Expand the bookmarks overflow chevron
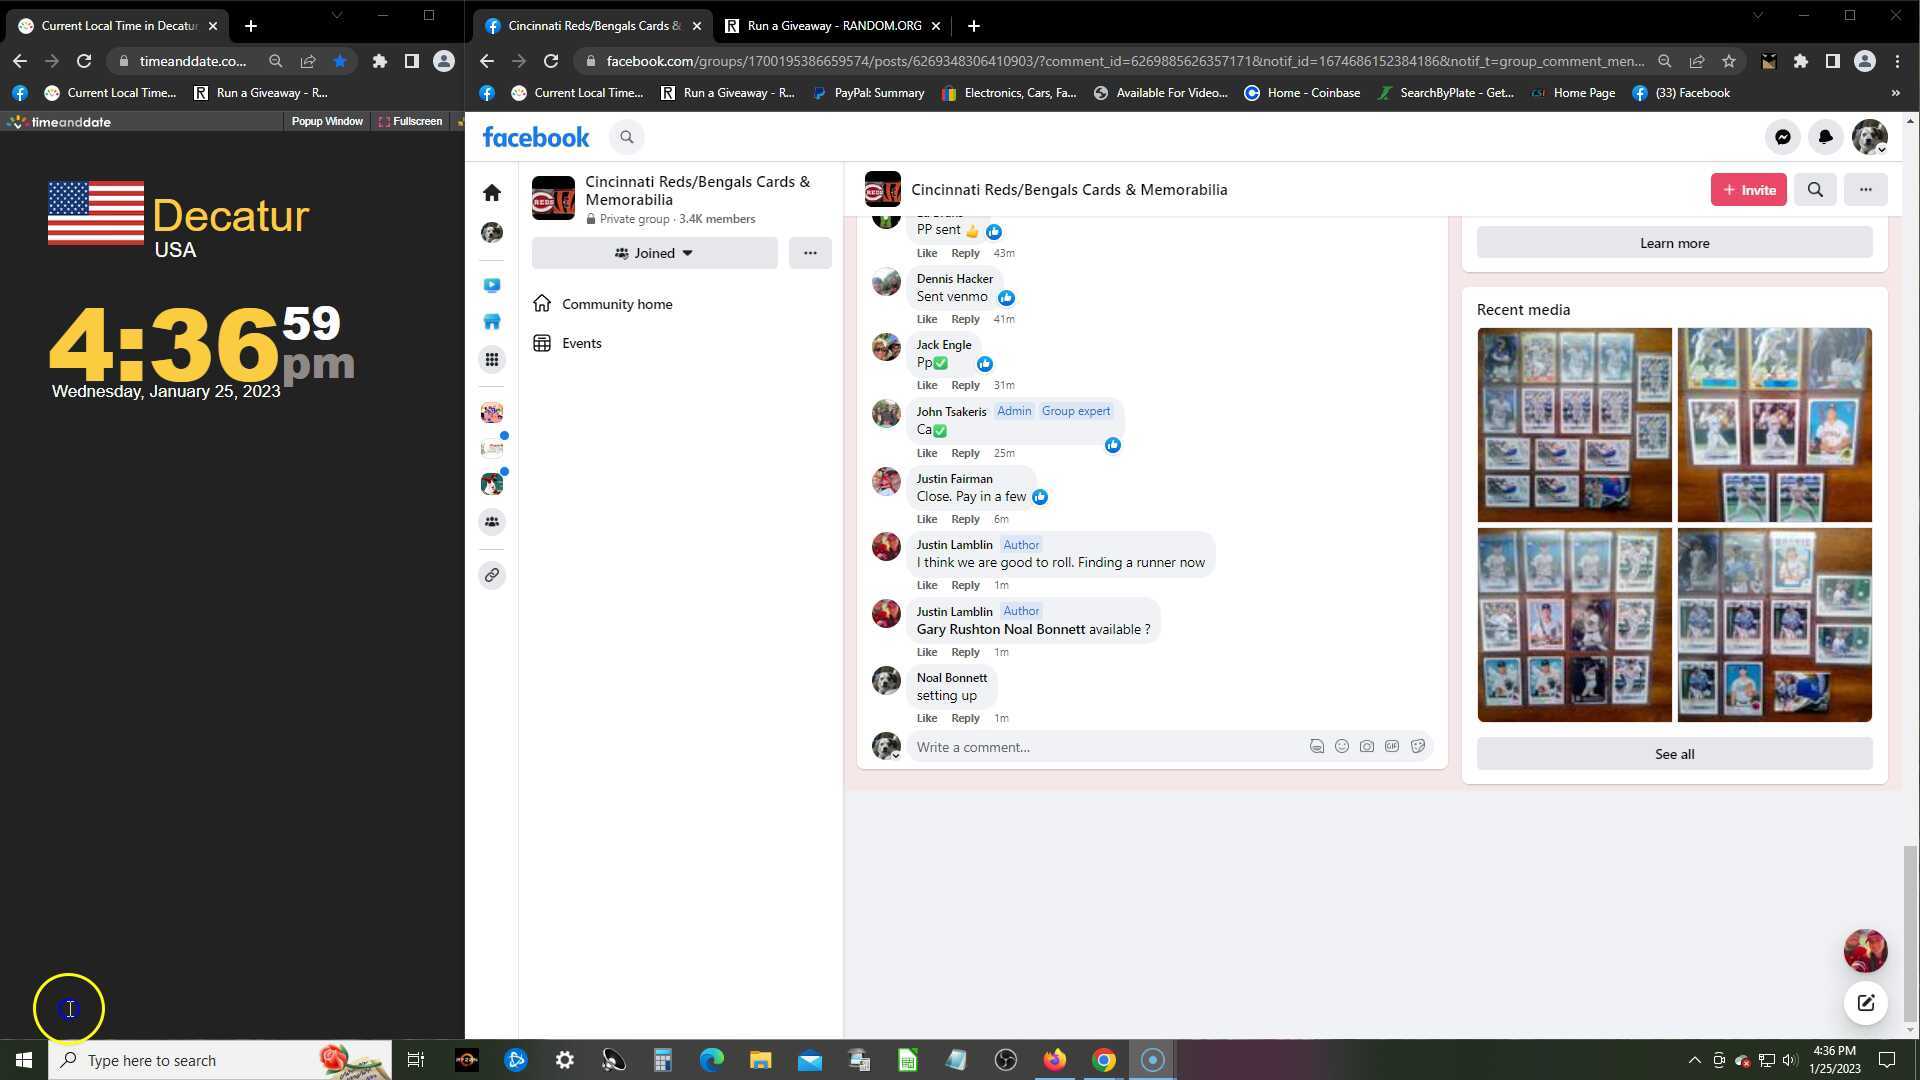 1895,93
